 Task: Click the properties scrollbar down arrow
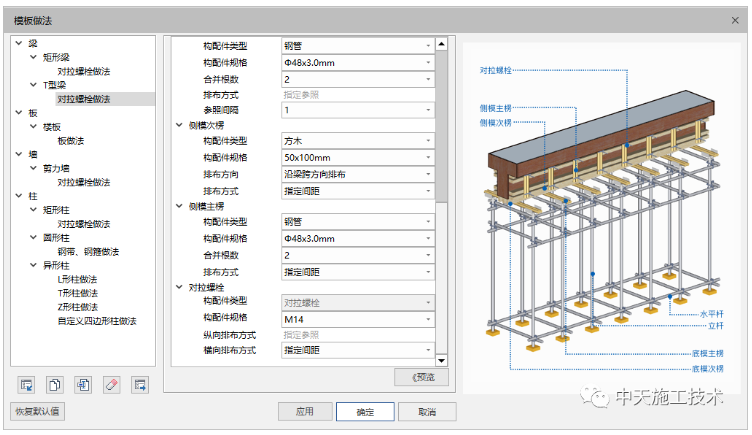point(441,360)
